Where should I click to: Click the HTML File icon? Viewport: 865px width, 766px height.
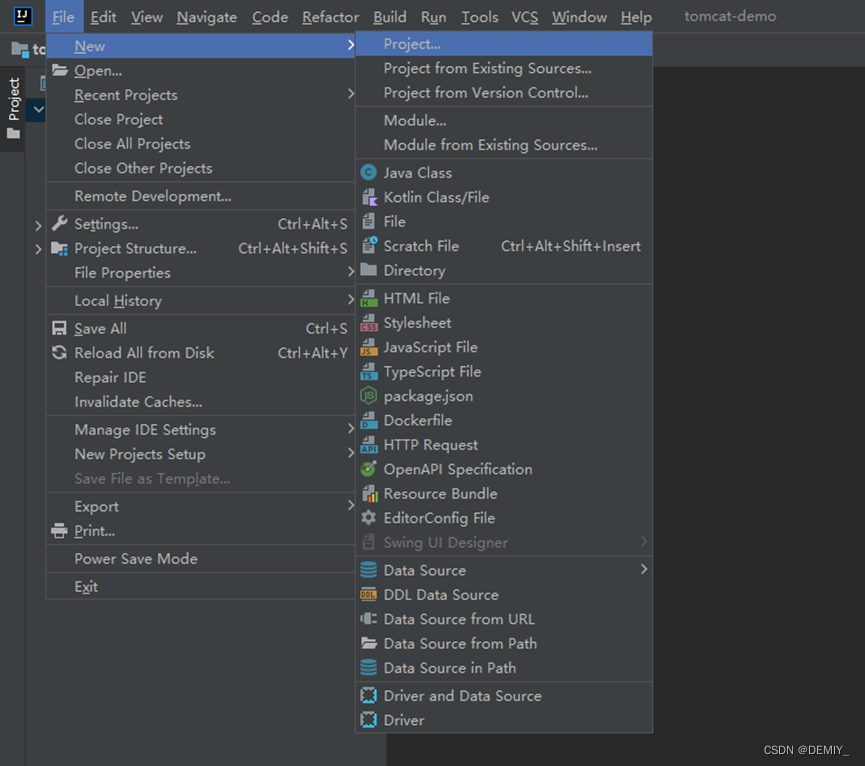(x=369, y=298)
